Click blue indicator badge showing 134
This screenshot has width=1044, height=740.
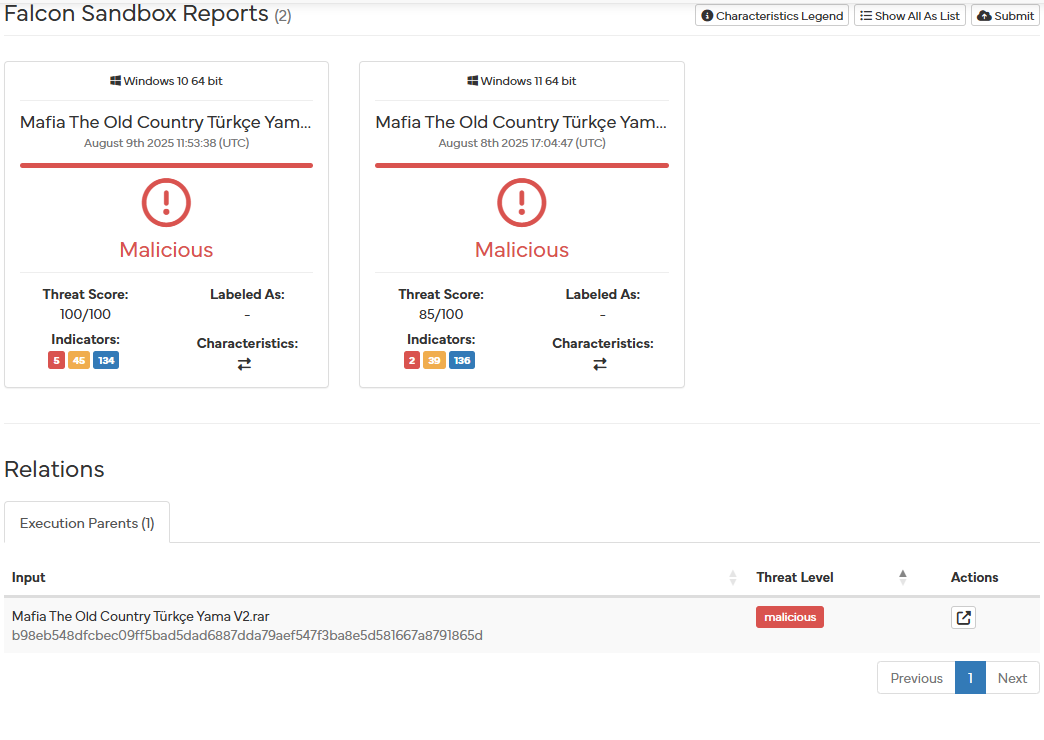click(106, 360)
